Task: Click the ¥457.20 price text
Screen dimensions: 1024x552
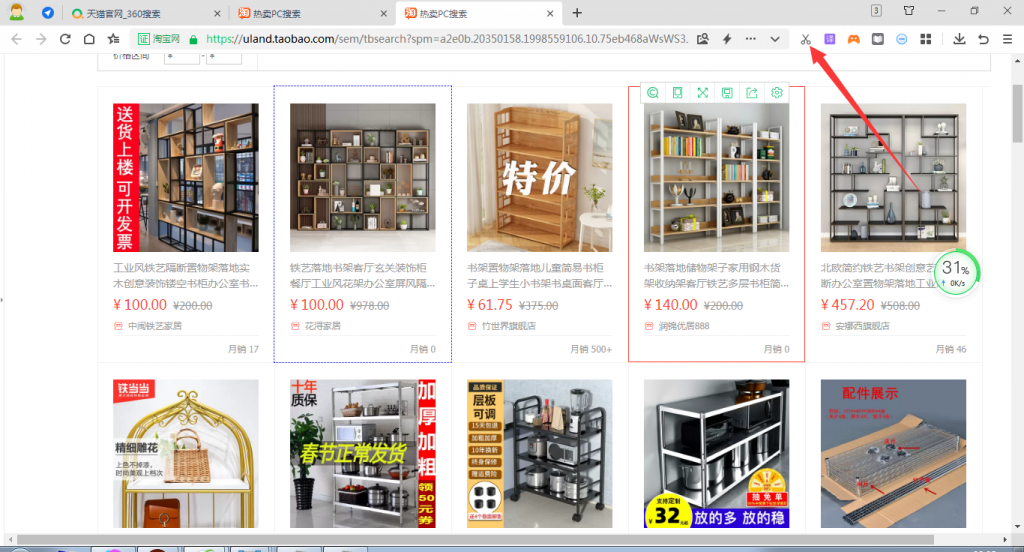Action: tap(848, 305)
